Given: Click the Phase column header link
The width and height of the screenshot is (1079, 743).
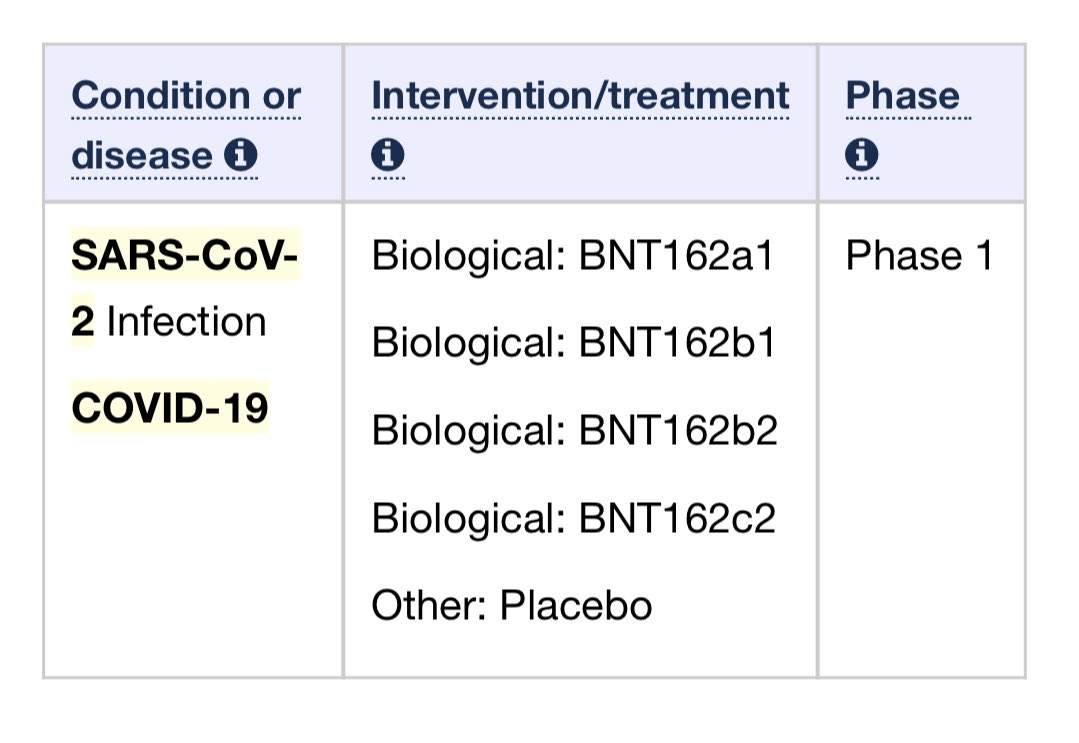Looking at the screenshot, I should pyautogui.click(x=902, y=95).
